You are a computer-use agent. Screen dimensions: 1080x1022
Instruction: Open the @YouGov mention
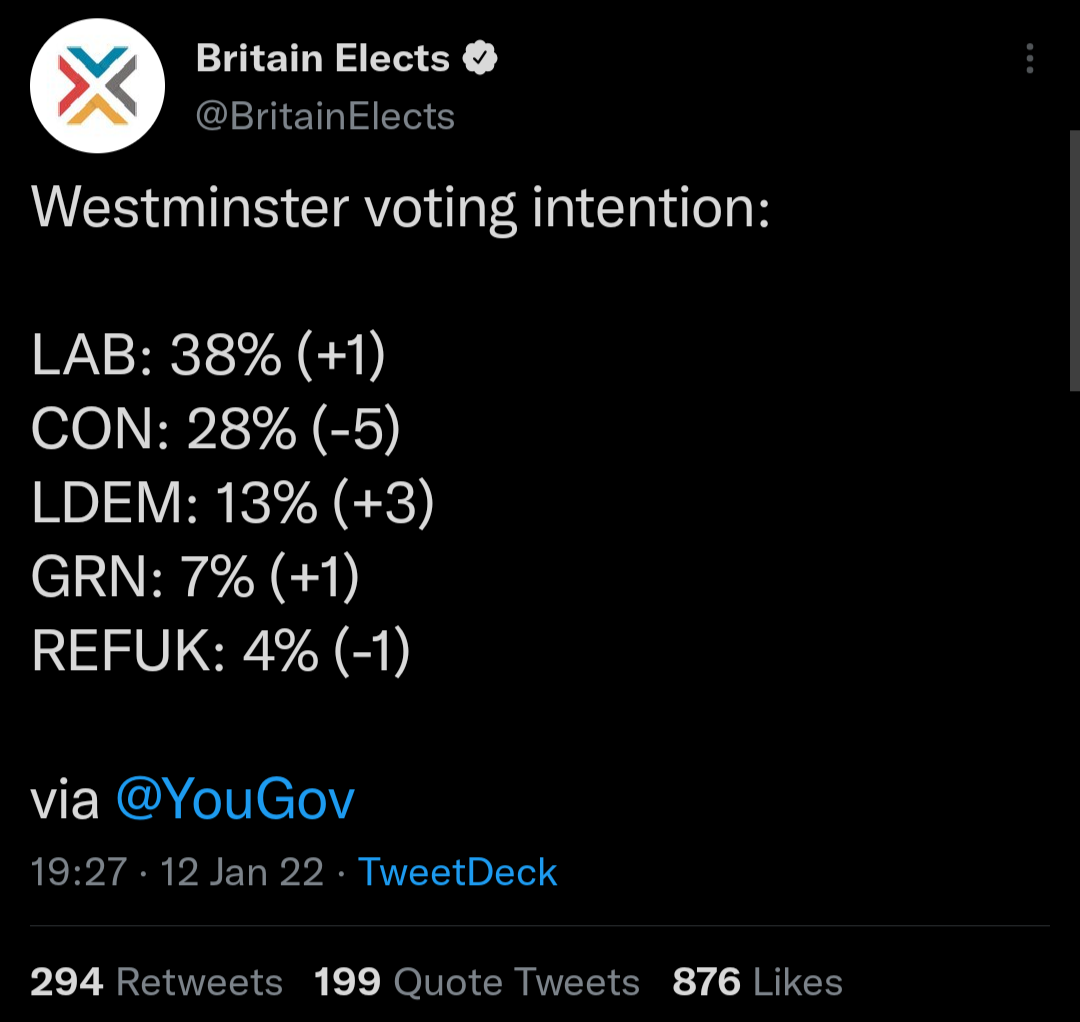pos(235,800)
